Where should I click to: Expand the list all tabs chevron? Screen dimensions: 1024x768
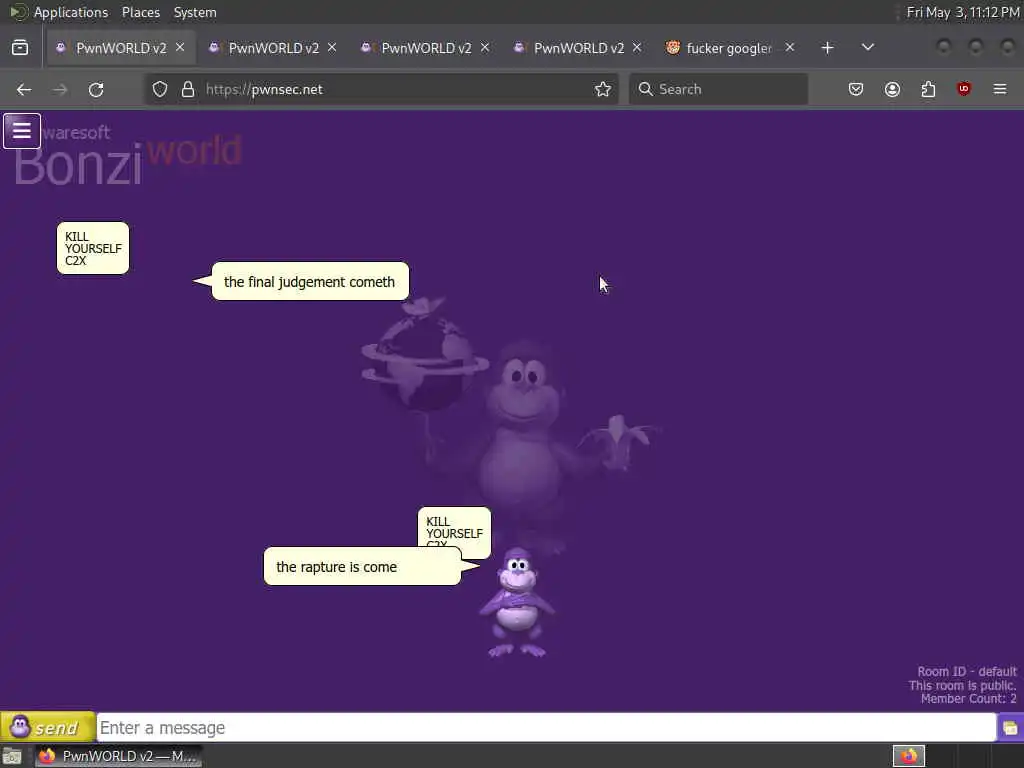[867, 48]
